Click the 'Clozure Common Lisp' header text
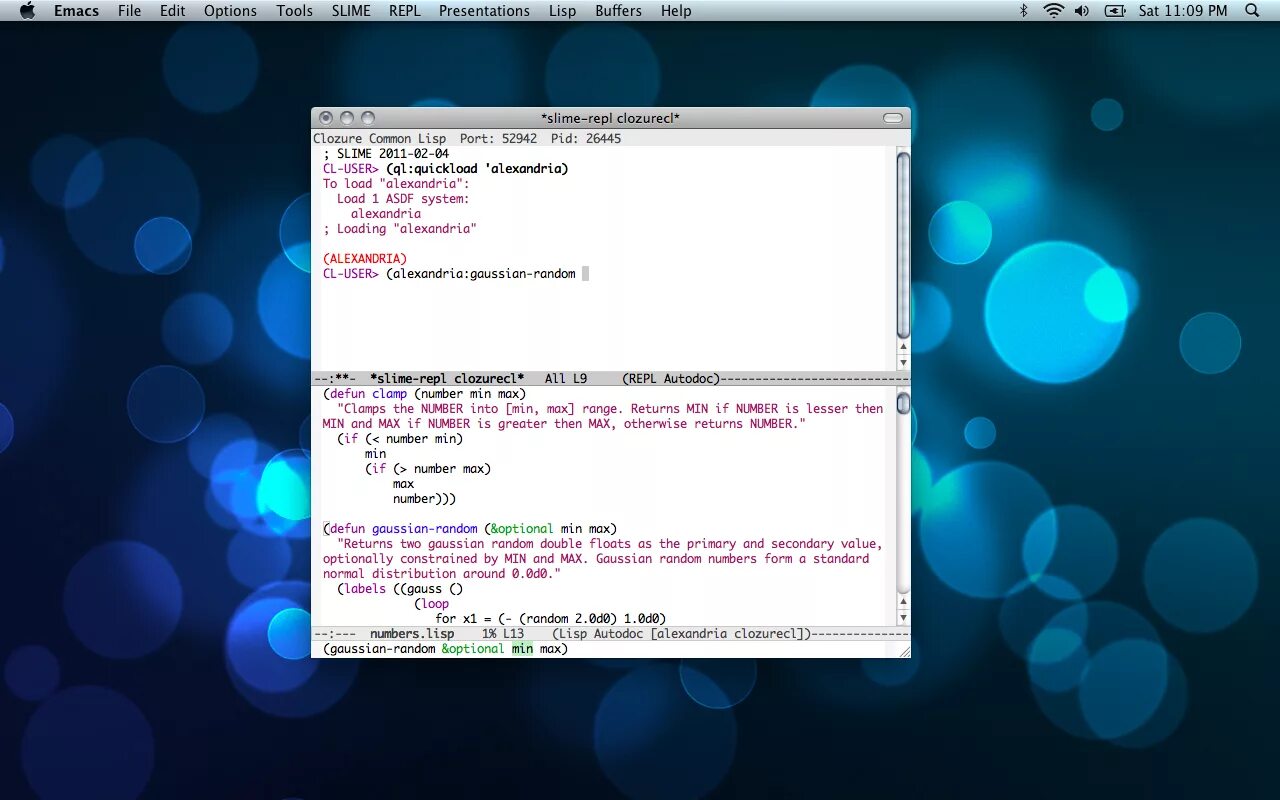The width and height of the screenshot is (1280, 800). pyautogui.click(x=380, y=139)
